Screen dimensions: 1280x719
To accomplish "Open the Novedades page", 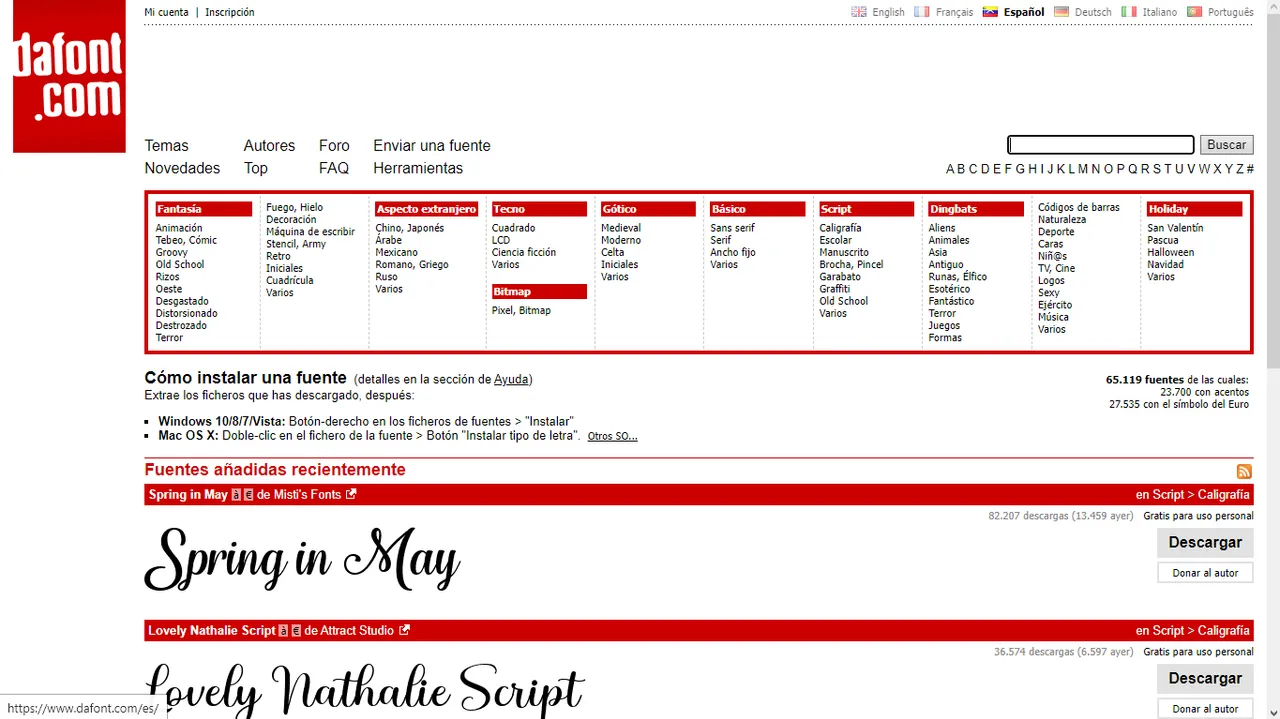I will coord(182,168).
